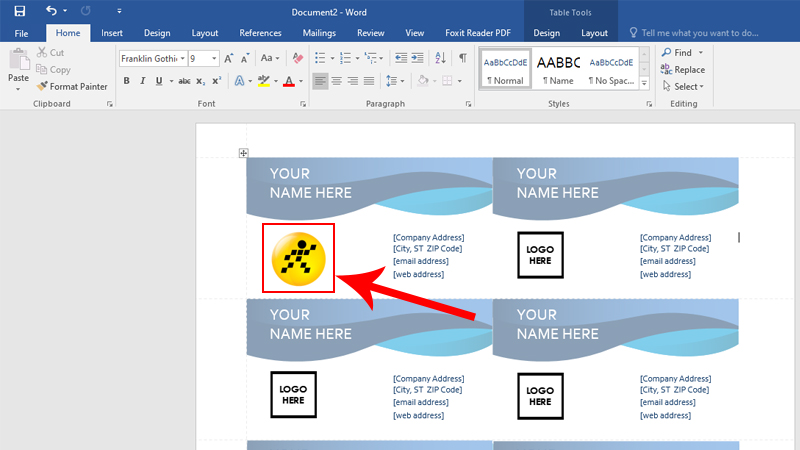800x450 pixels.
Task: Click the Clear All Formatting eraser icon
Action: click(x=296, y=58)
